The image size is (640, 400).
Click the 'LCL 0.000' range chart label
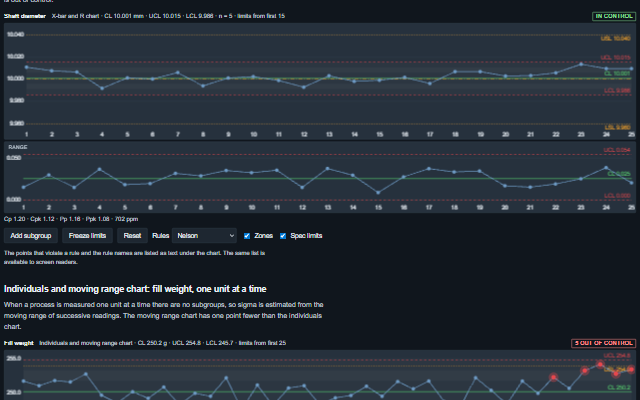tap(617, 196)
